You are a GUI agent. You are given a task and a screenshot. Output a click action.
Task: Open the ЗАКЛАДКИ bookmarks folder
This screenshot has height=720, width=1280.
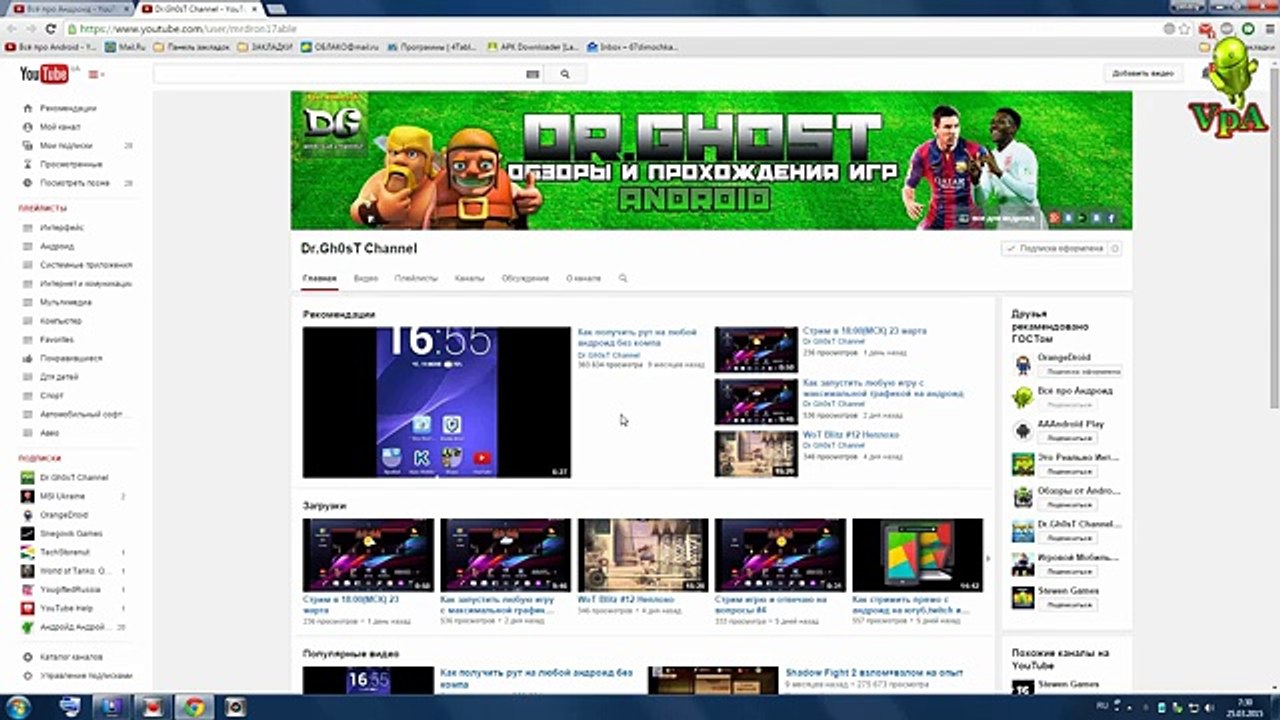(266, 46)
